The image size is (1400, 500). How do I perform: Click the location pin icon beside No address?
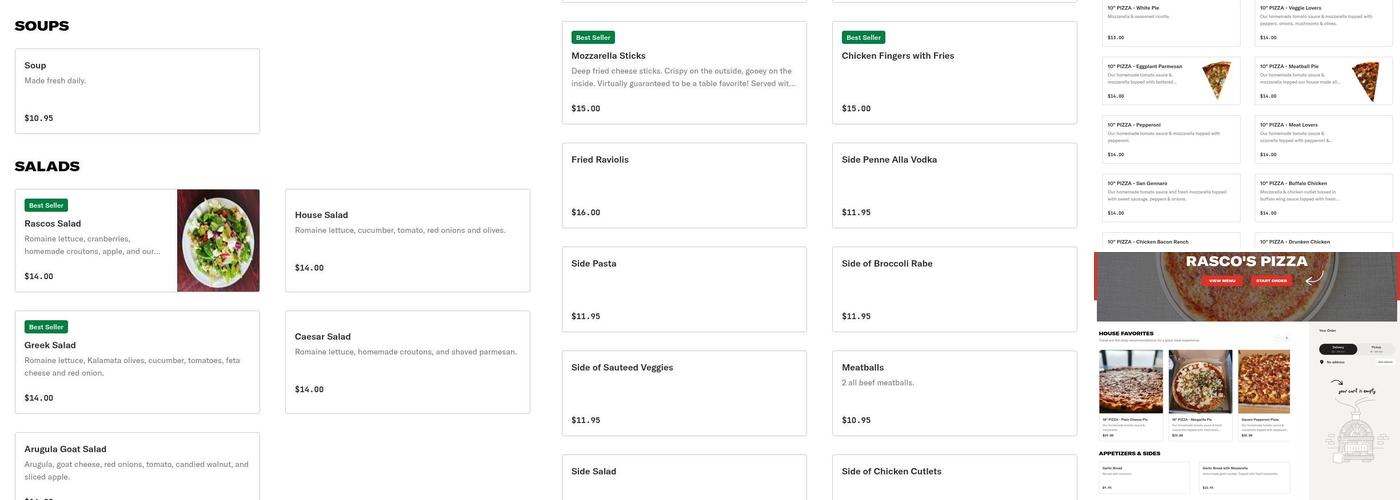[1322, 362]
